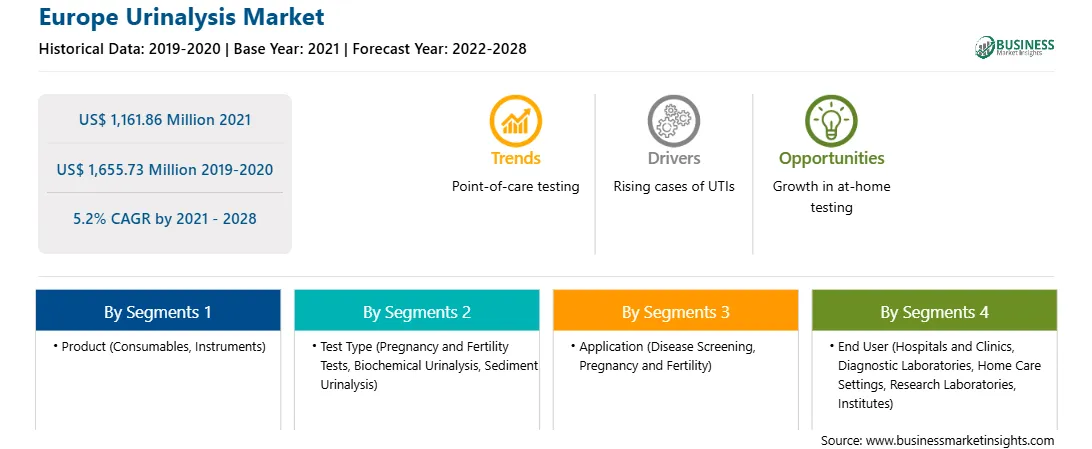Select the By Segments 1 header
Screen dimensions: 1092x449
[x=158, y=310]
